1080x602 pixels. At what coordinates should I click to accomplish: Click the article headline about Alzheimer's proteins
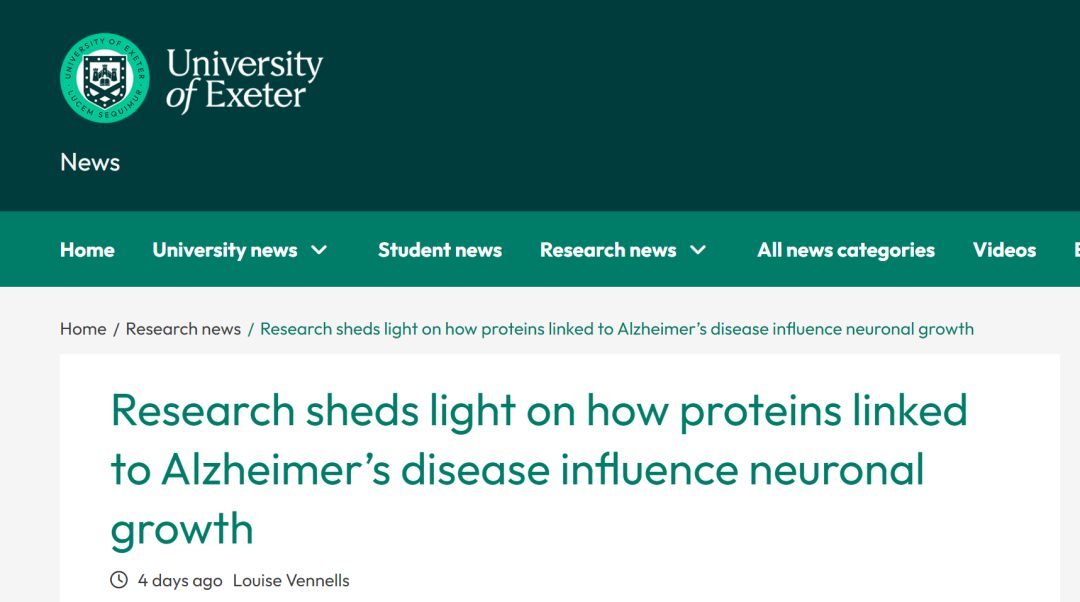pyautogui.click(x=539, y=469)
